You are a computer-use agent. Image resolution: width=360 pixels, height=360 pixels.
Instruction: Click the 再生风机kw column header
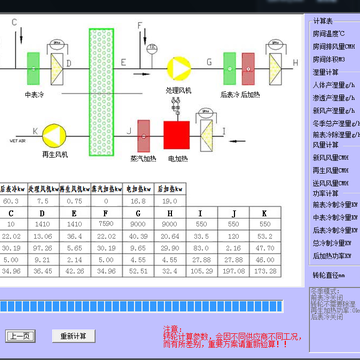75,189
